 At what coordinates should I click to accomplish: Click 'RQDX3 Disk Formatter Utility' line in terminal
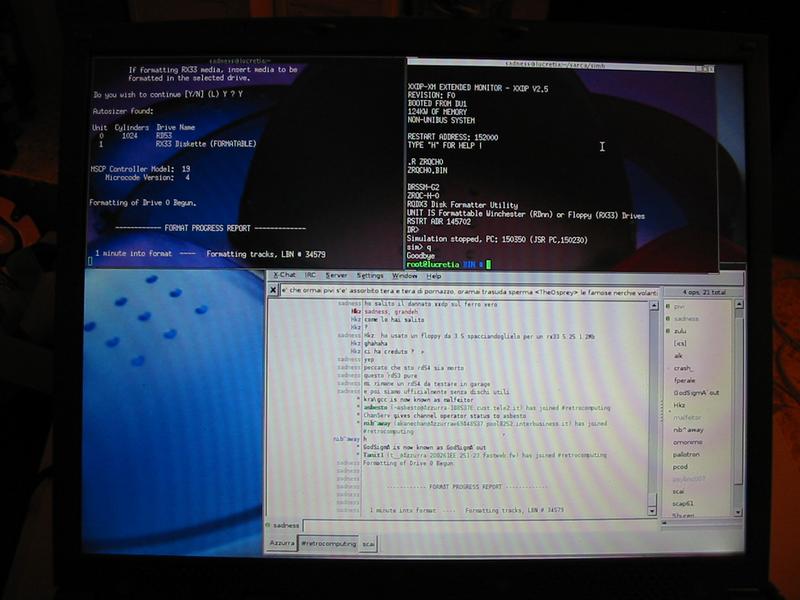[x=462, y=205]
